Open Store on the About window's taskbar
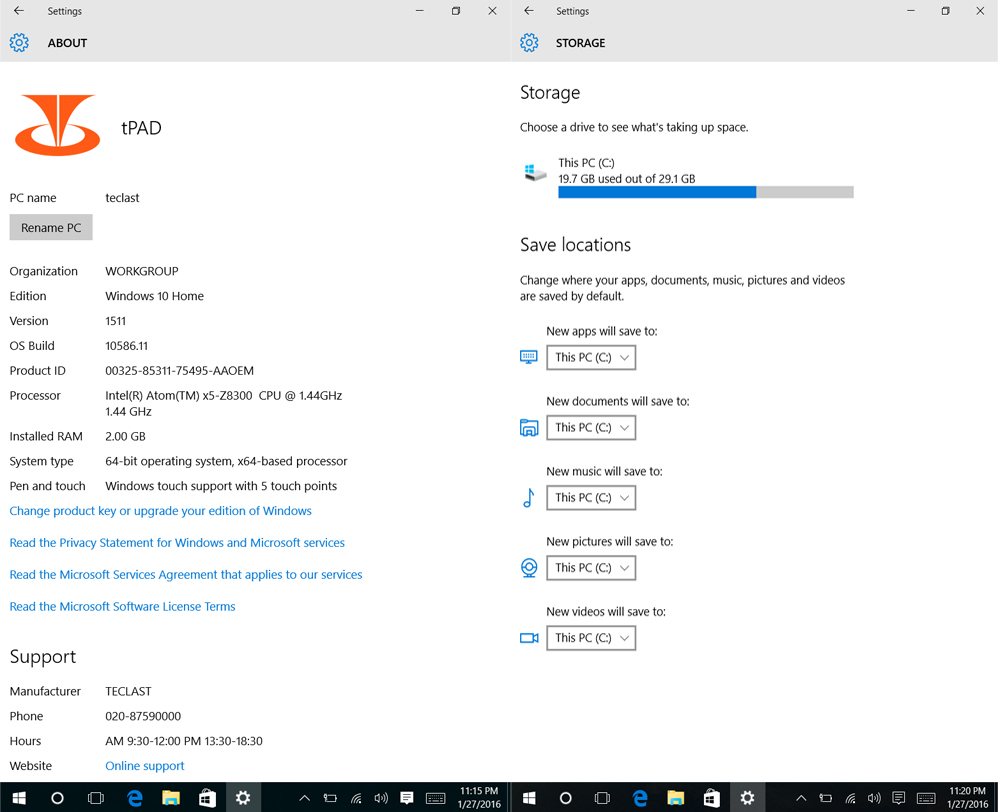The width and height of the screenshot is (1000, 812). [207, 798]
